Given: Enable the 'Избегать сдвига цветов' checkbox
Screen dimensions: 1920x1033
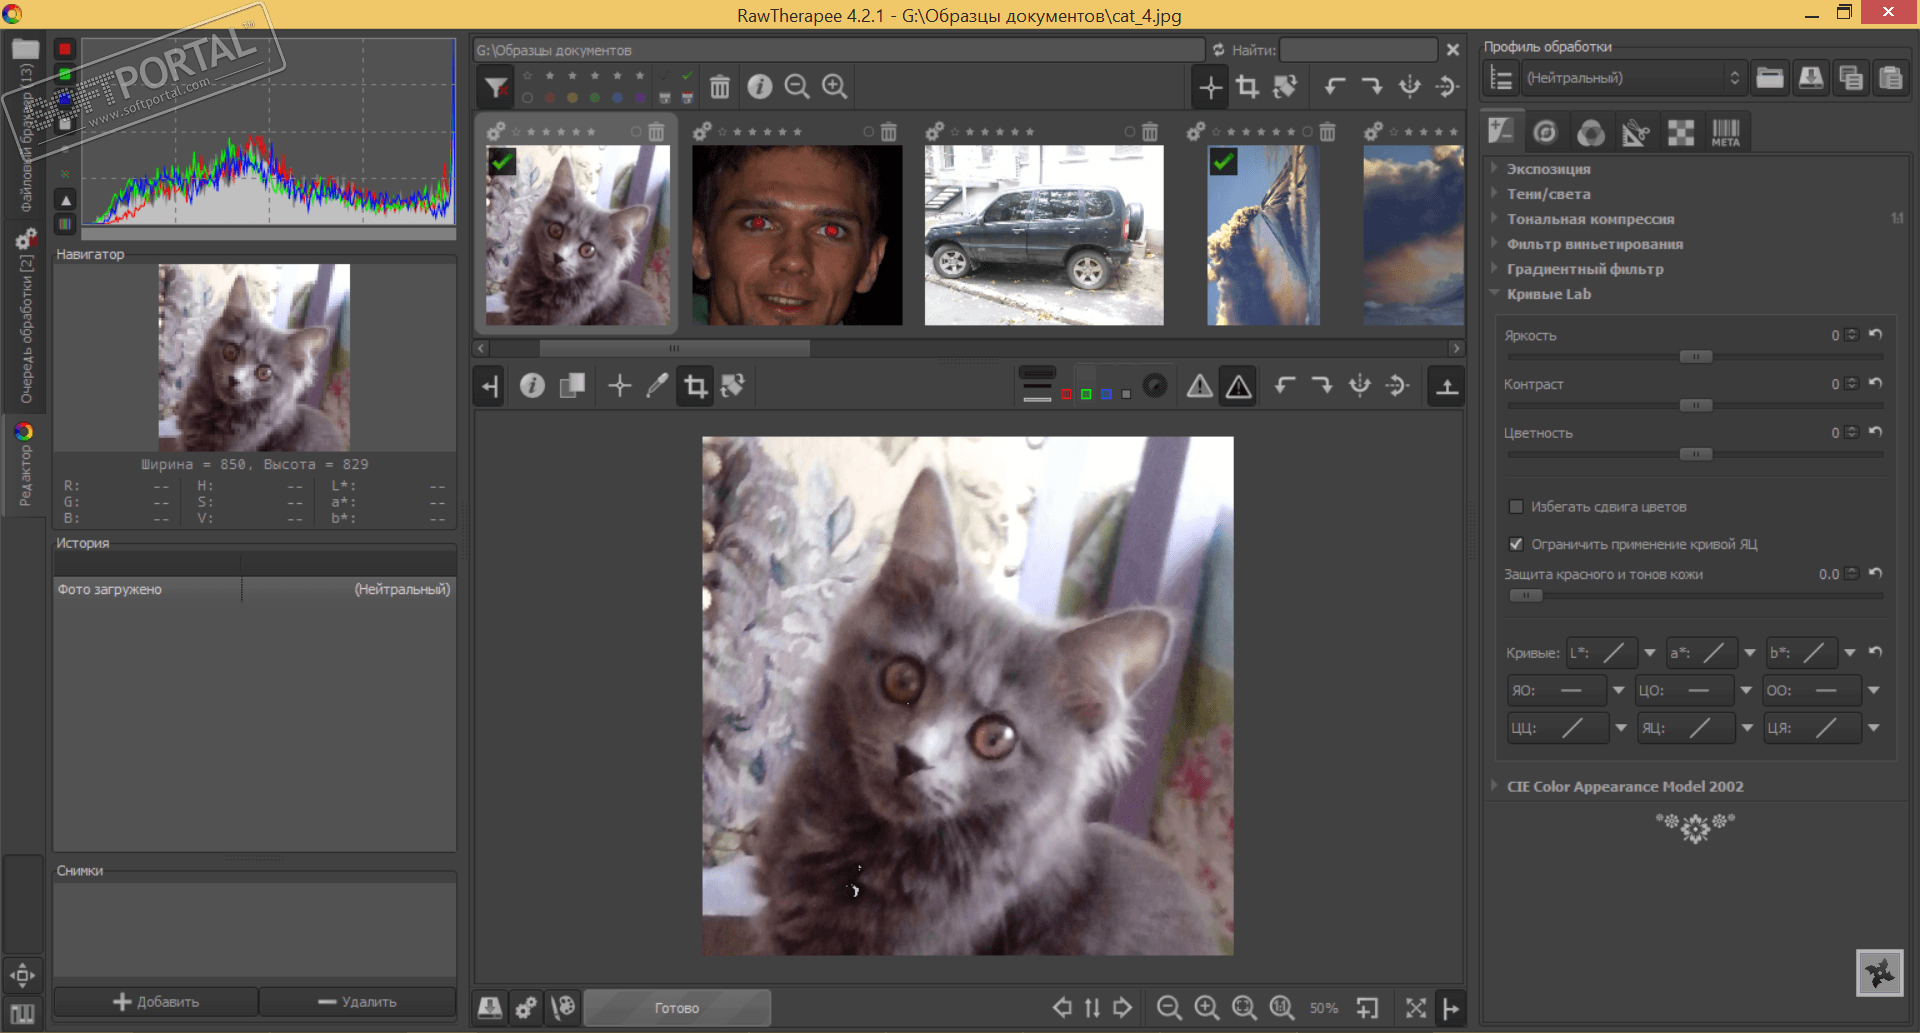Looking at the screenshot, I should click(x=1516, y=507).
